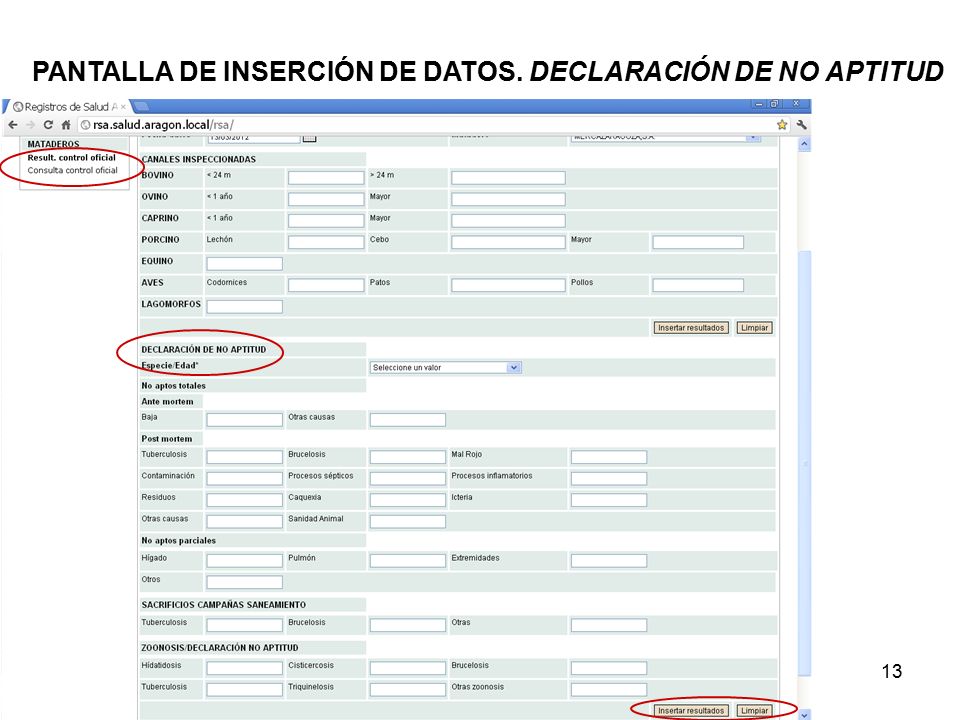Focus the Procesos sépticos field
960x720 pixels.
[408, 478]
